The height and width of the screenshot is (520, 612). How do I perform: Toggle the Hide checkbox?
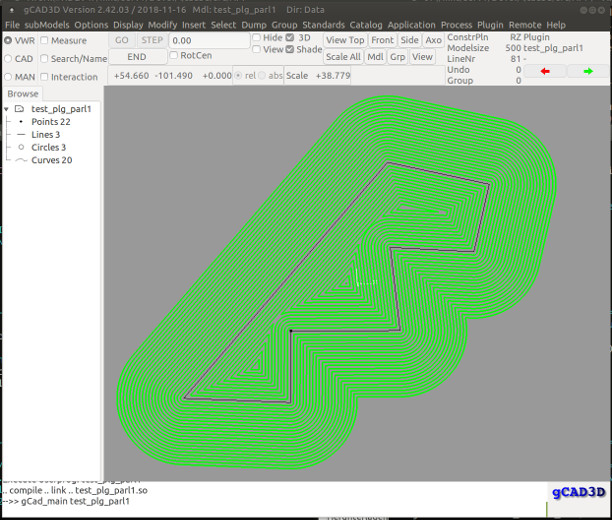[256, 37]
